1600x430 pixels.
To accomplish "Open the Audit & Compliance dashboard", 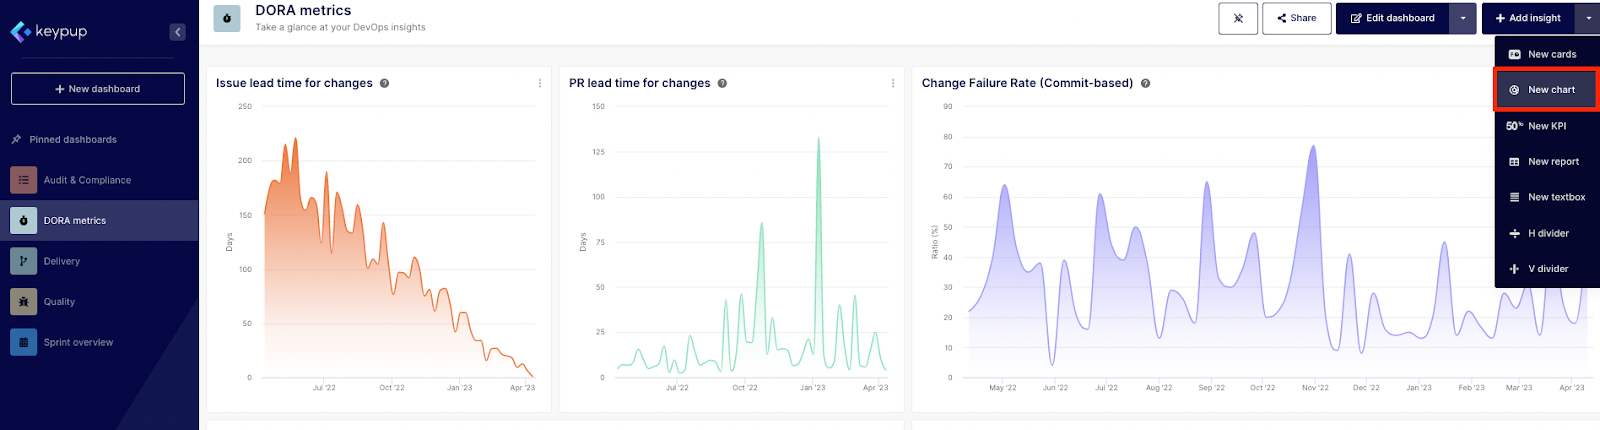I will (x=87, y=180).
